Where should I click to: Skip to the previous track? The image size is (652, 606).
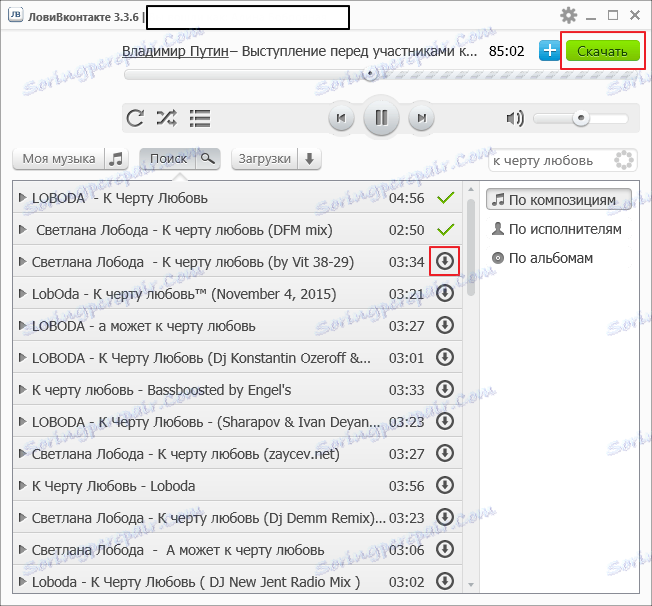click(341, 118)
